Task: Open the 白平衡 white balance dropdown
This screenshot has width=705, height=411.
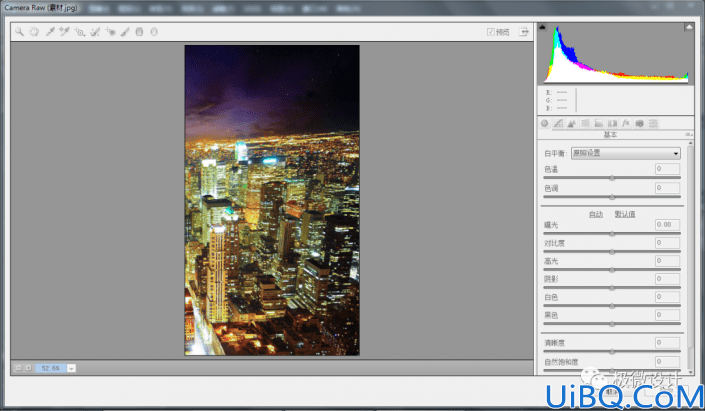Action: click(x=625, y=153)
